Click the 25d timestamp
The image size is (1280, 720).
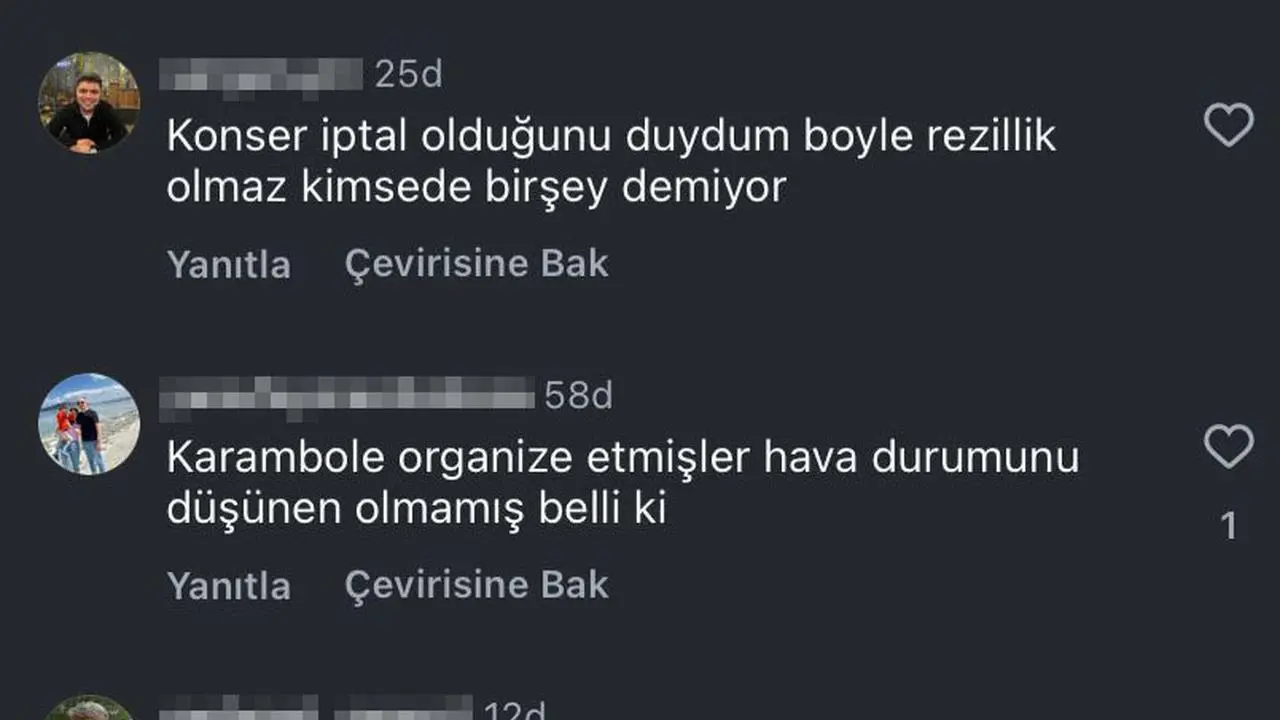point(408,75)
